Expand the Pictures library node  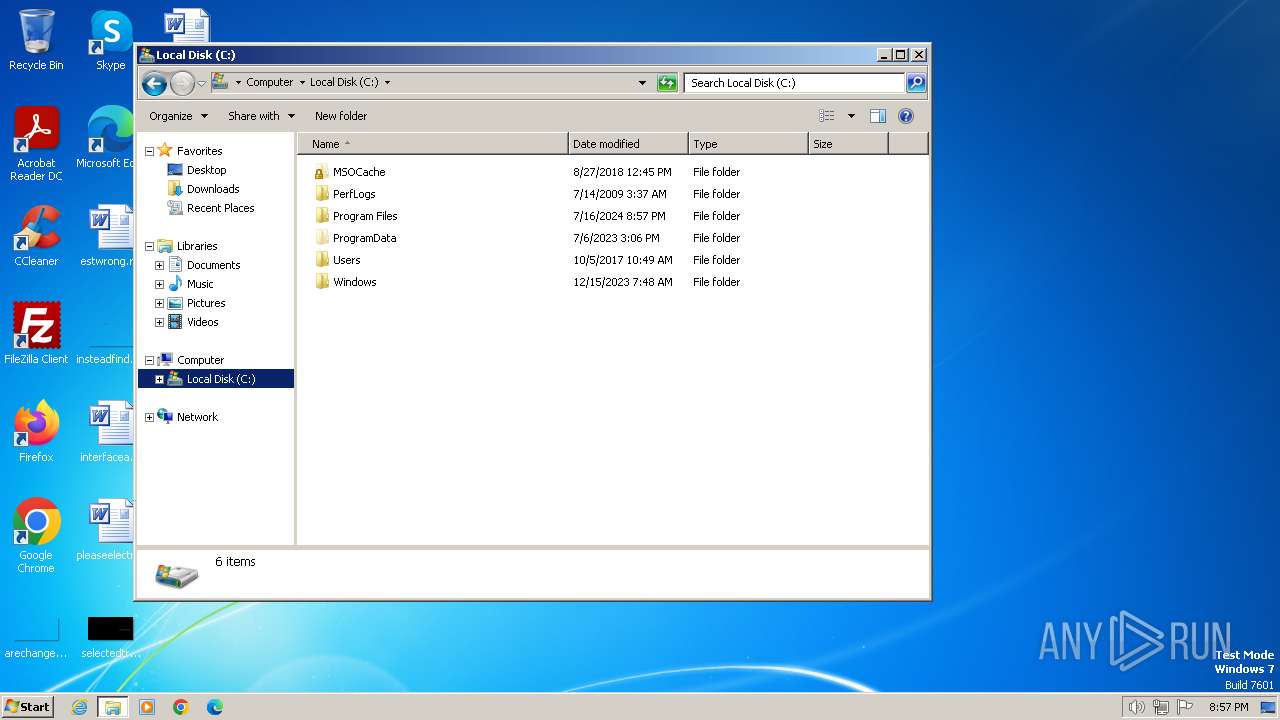pos(159,303)
